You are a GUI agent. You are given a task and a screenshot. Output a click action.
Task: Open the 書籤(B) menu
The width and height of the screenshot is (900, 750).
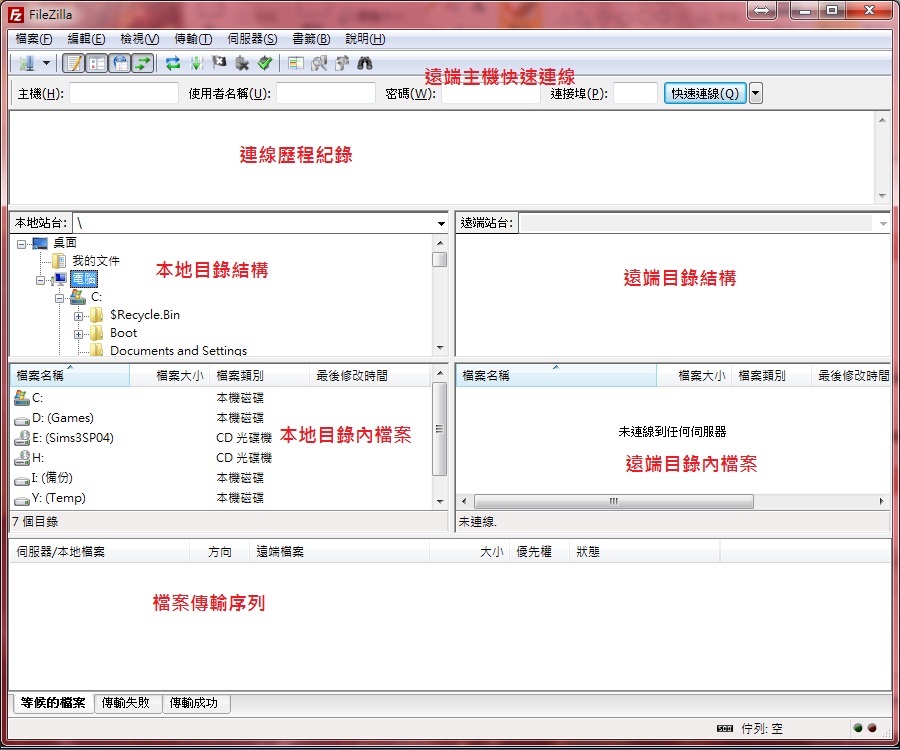(310, 39)
